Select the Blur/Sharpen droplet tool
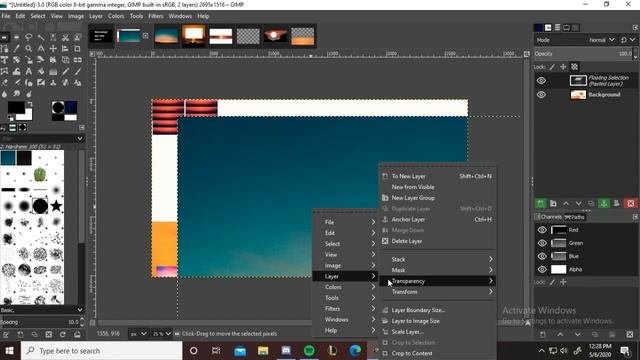Image resolution: width=640 pixels, height=360 pixels. (x=4, y=94)
